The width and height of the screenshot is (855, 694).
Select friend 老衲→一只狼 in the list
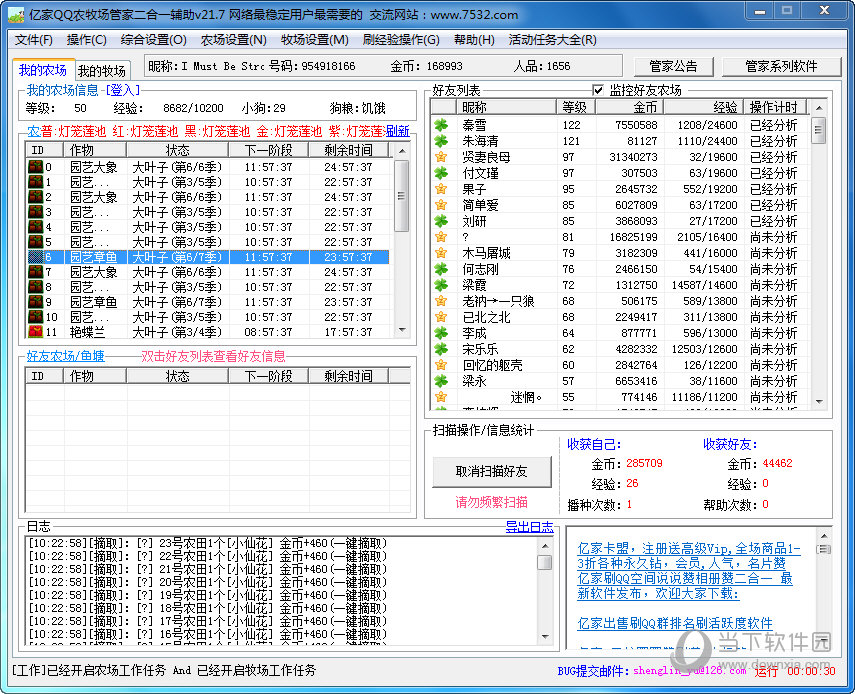pos(620,301)
